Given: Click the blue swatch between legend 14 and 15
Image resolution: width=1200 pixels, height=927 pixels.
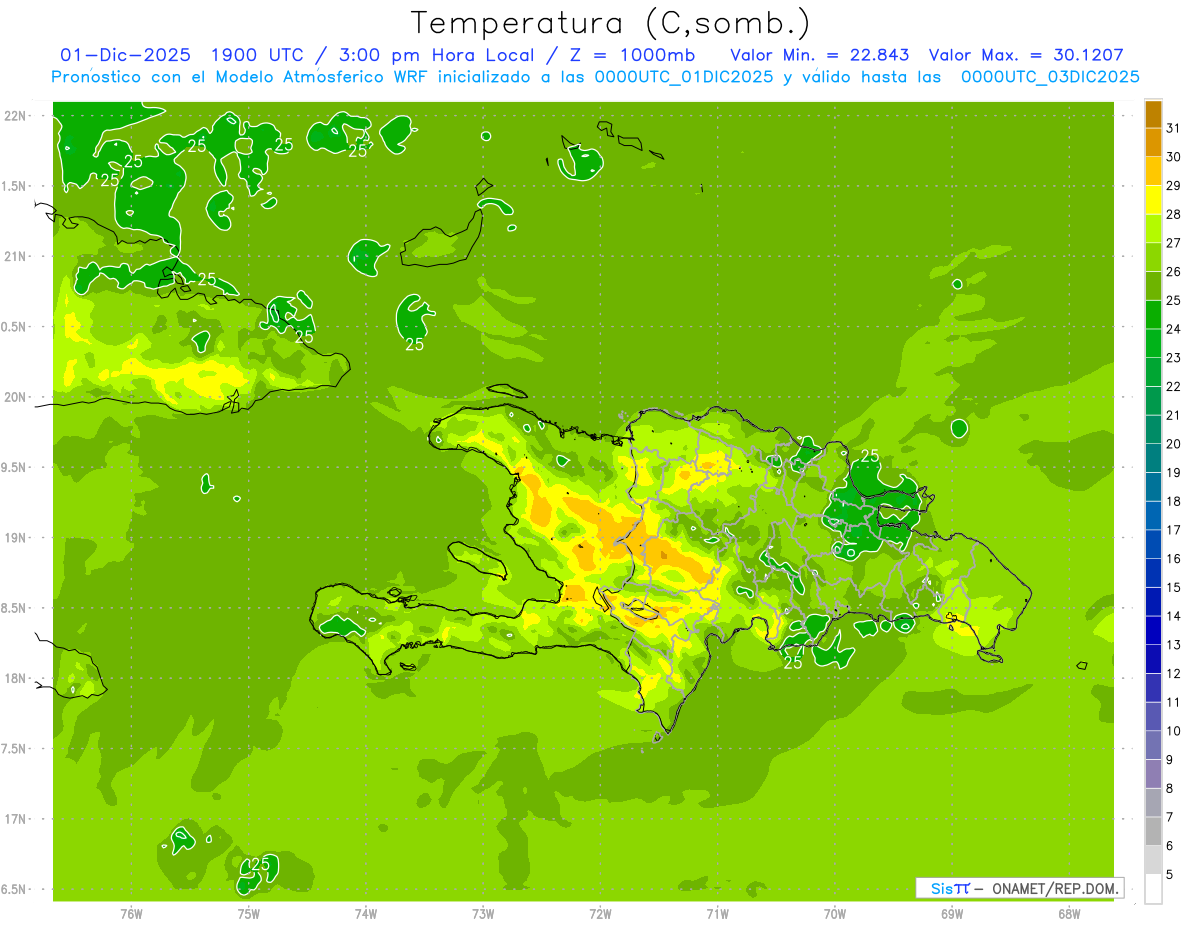Looking at the screenshot, I should point(1153,602).
